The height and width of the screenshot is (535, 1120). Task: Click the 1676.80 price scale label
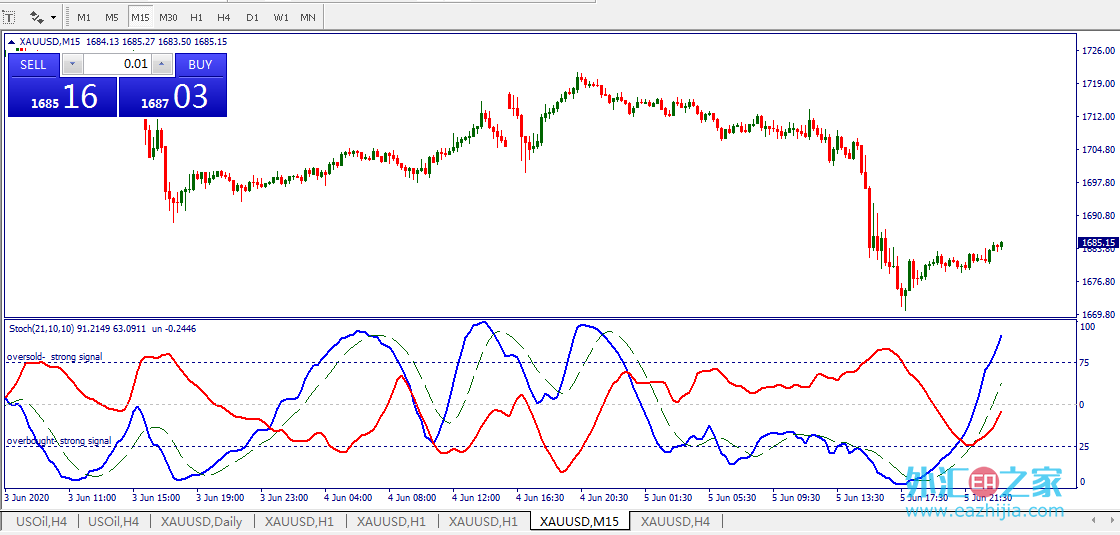coord(1099,281)
